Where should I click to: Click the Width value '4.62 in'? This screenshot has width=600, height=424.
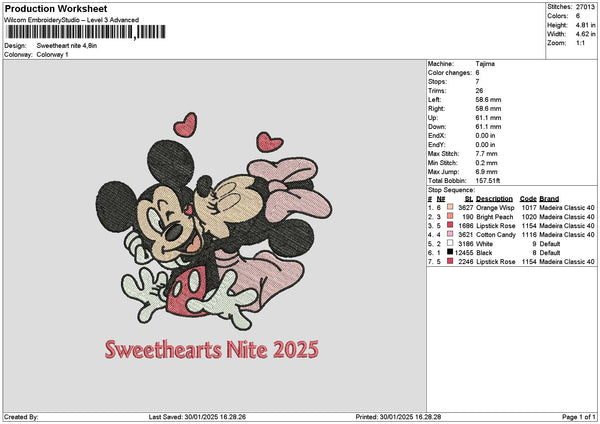(586, 34)
